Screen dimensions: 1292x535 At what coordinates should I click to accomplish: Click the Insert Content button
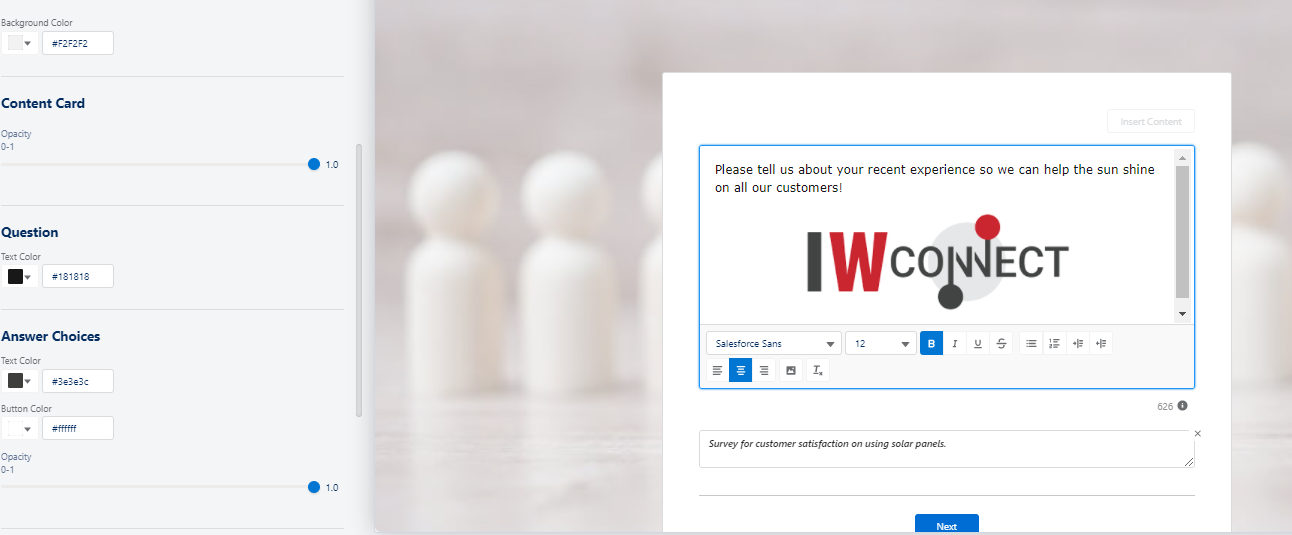pos(1151,122)
